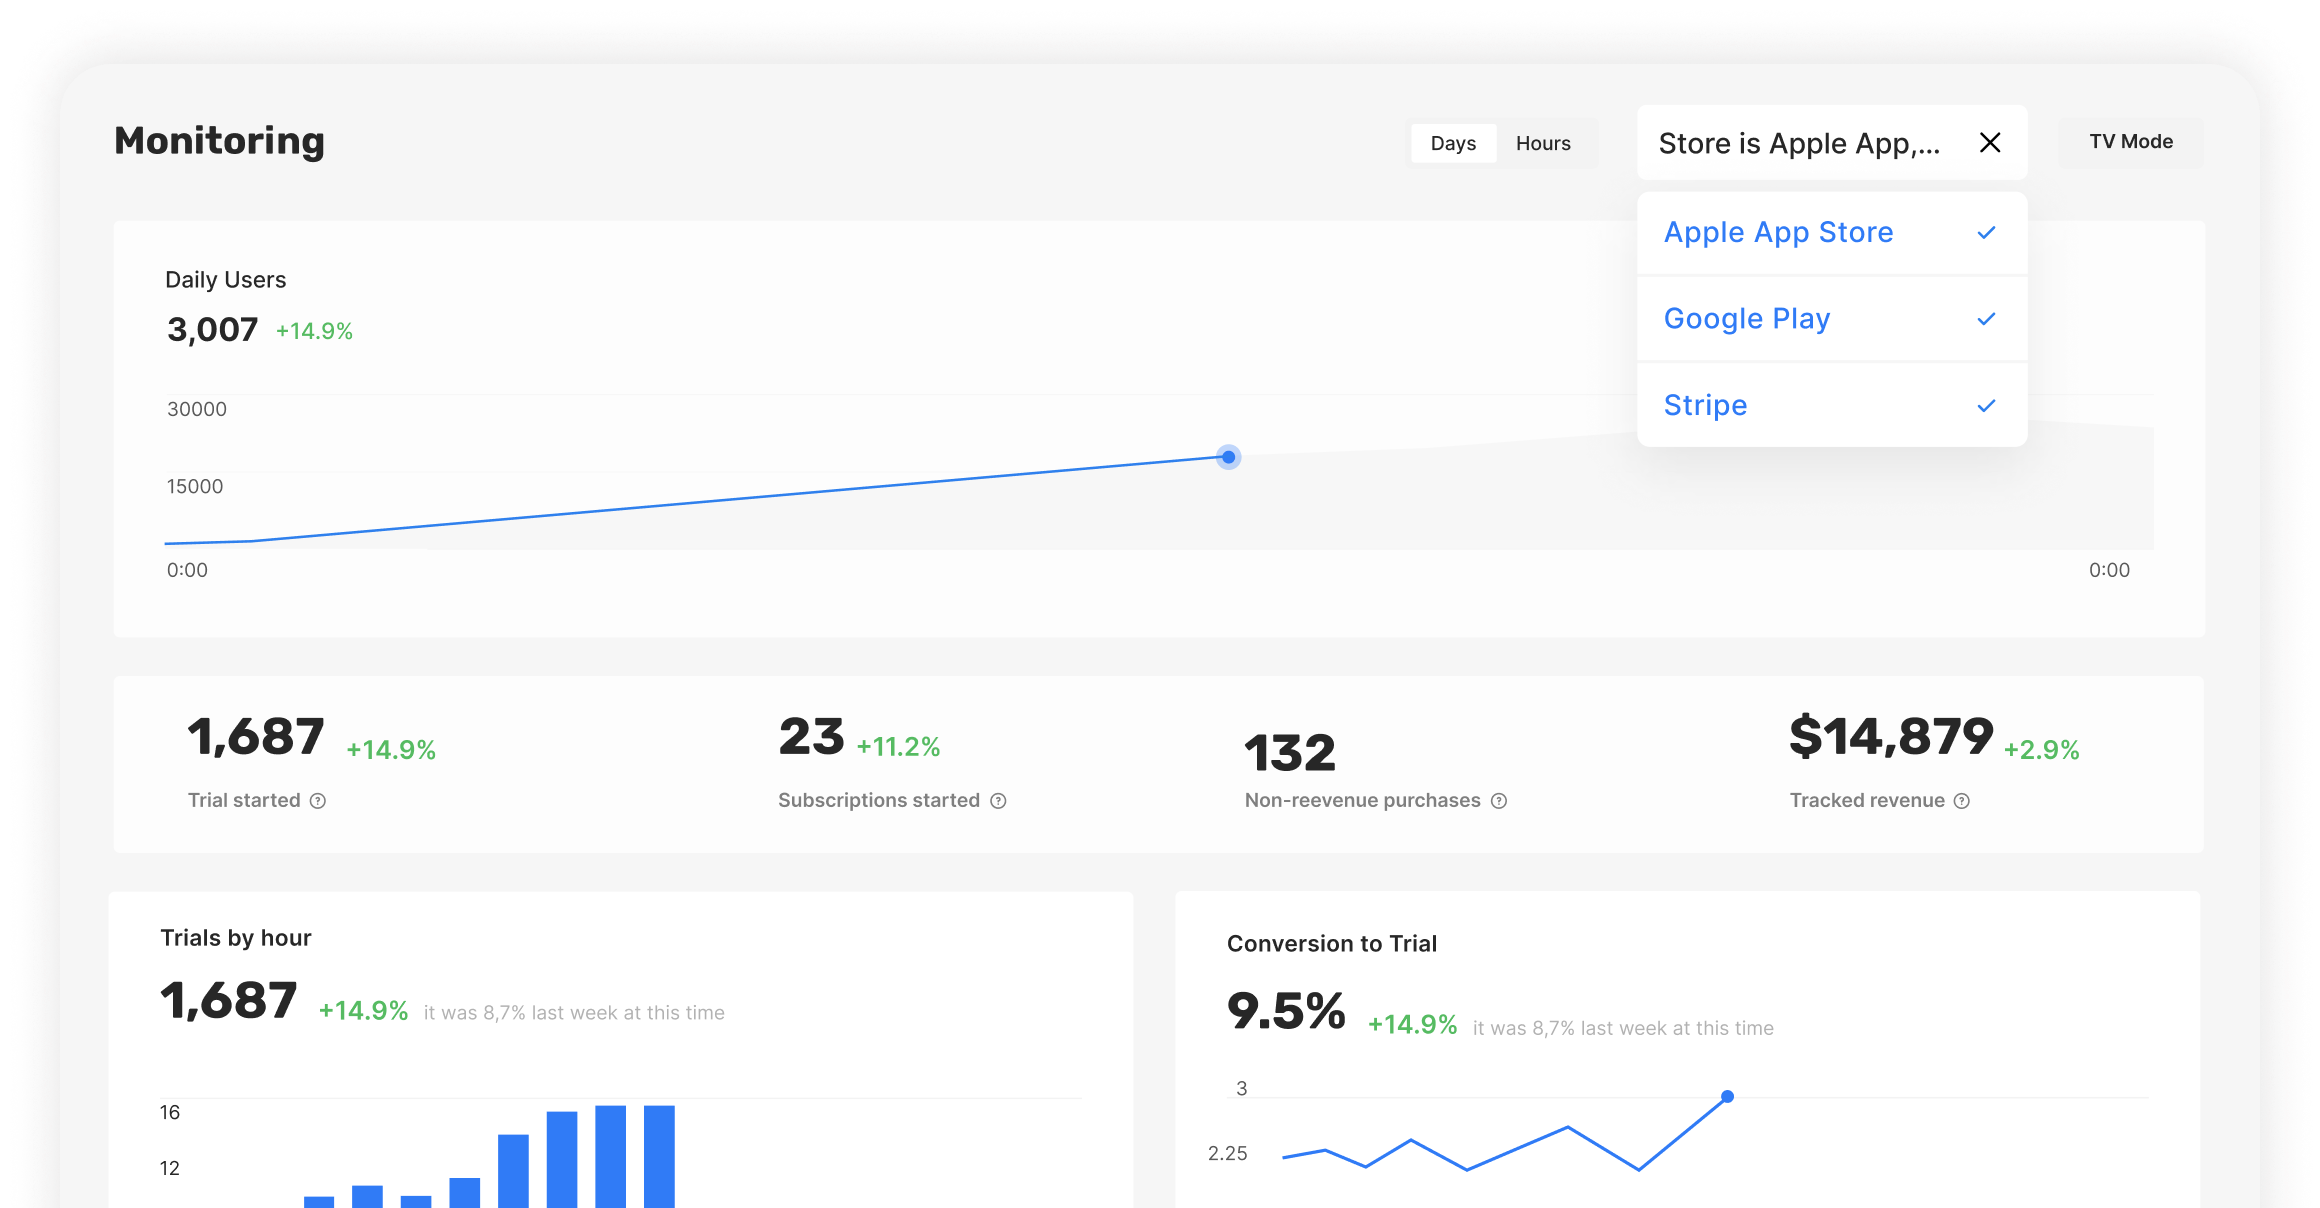Click the Subscriptions started help icon
This screenshot has width=2320, height=1208.
pos(997,800)
